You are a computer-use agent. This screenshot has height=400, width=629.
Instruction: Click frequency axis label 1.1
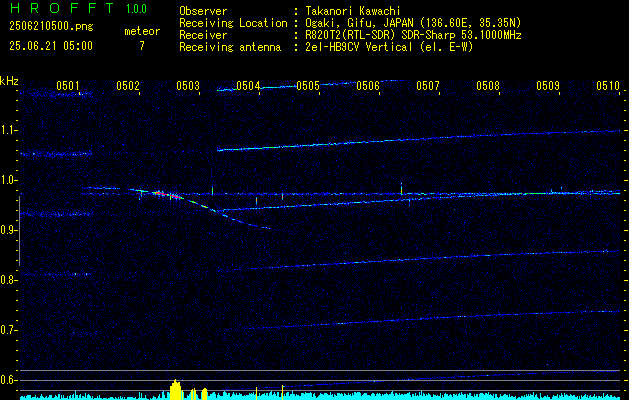tap(8, 130)
